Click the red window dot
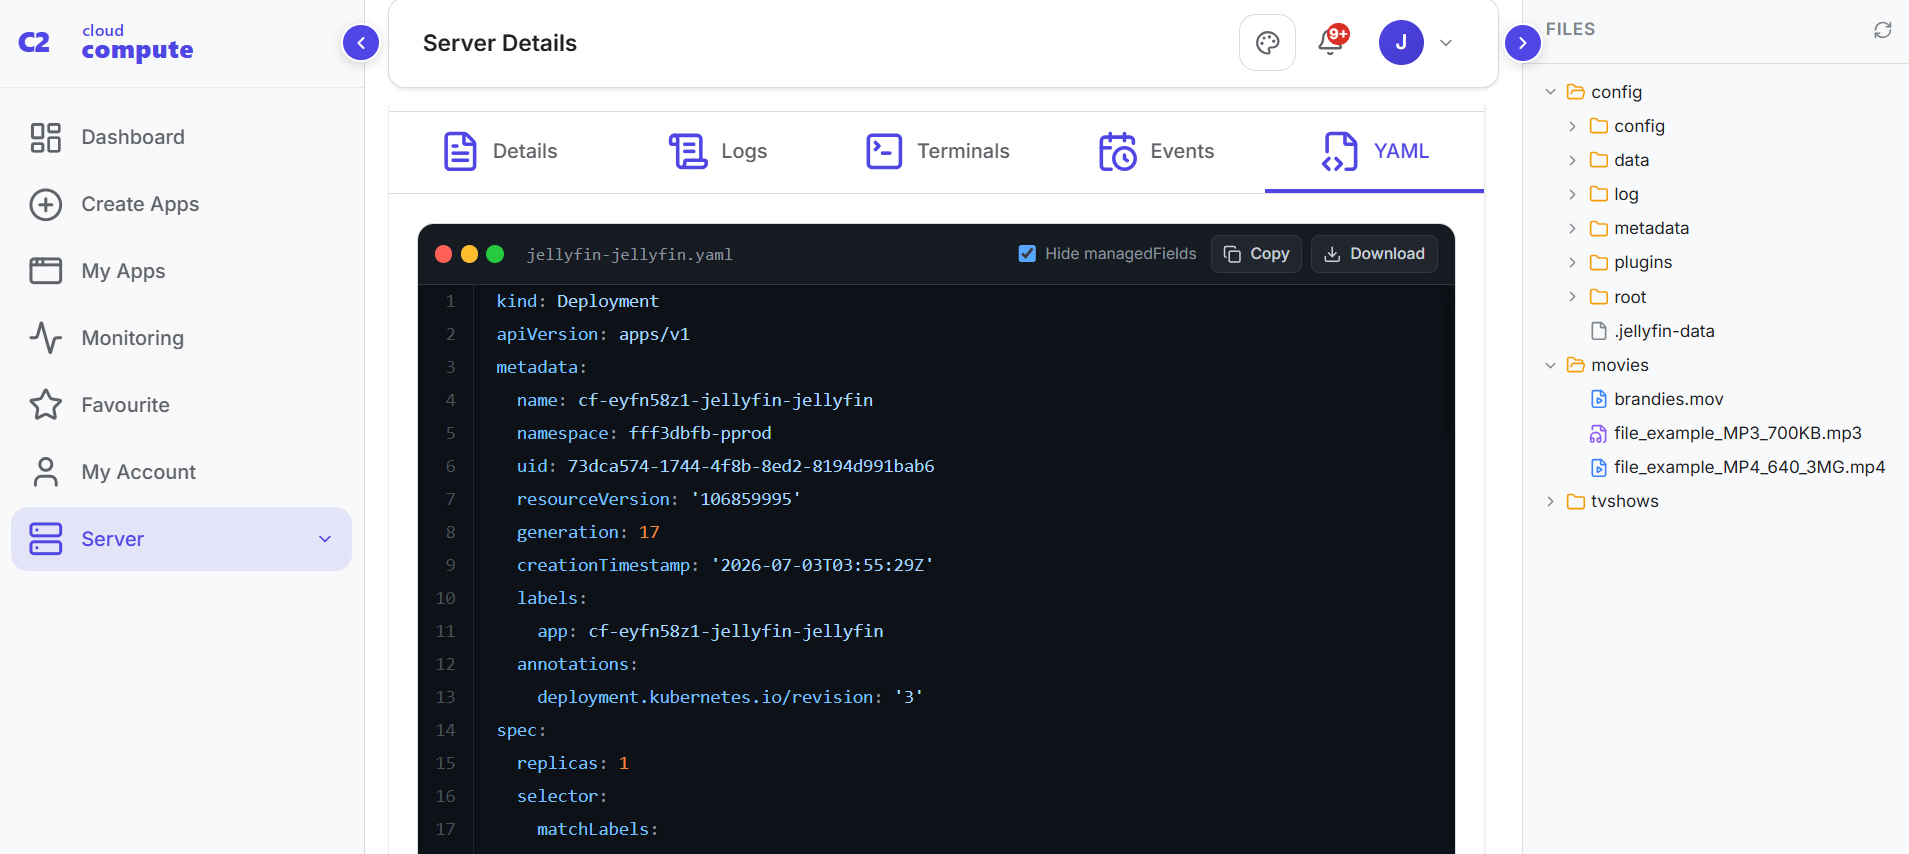1909x854 pixels. pyautogui.click(x=443, y=254)
